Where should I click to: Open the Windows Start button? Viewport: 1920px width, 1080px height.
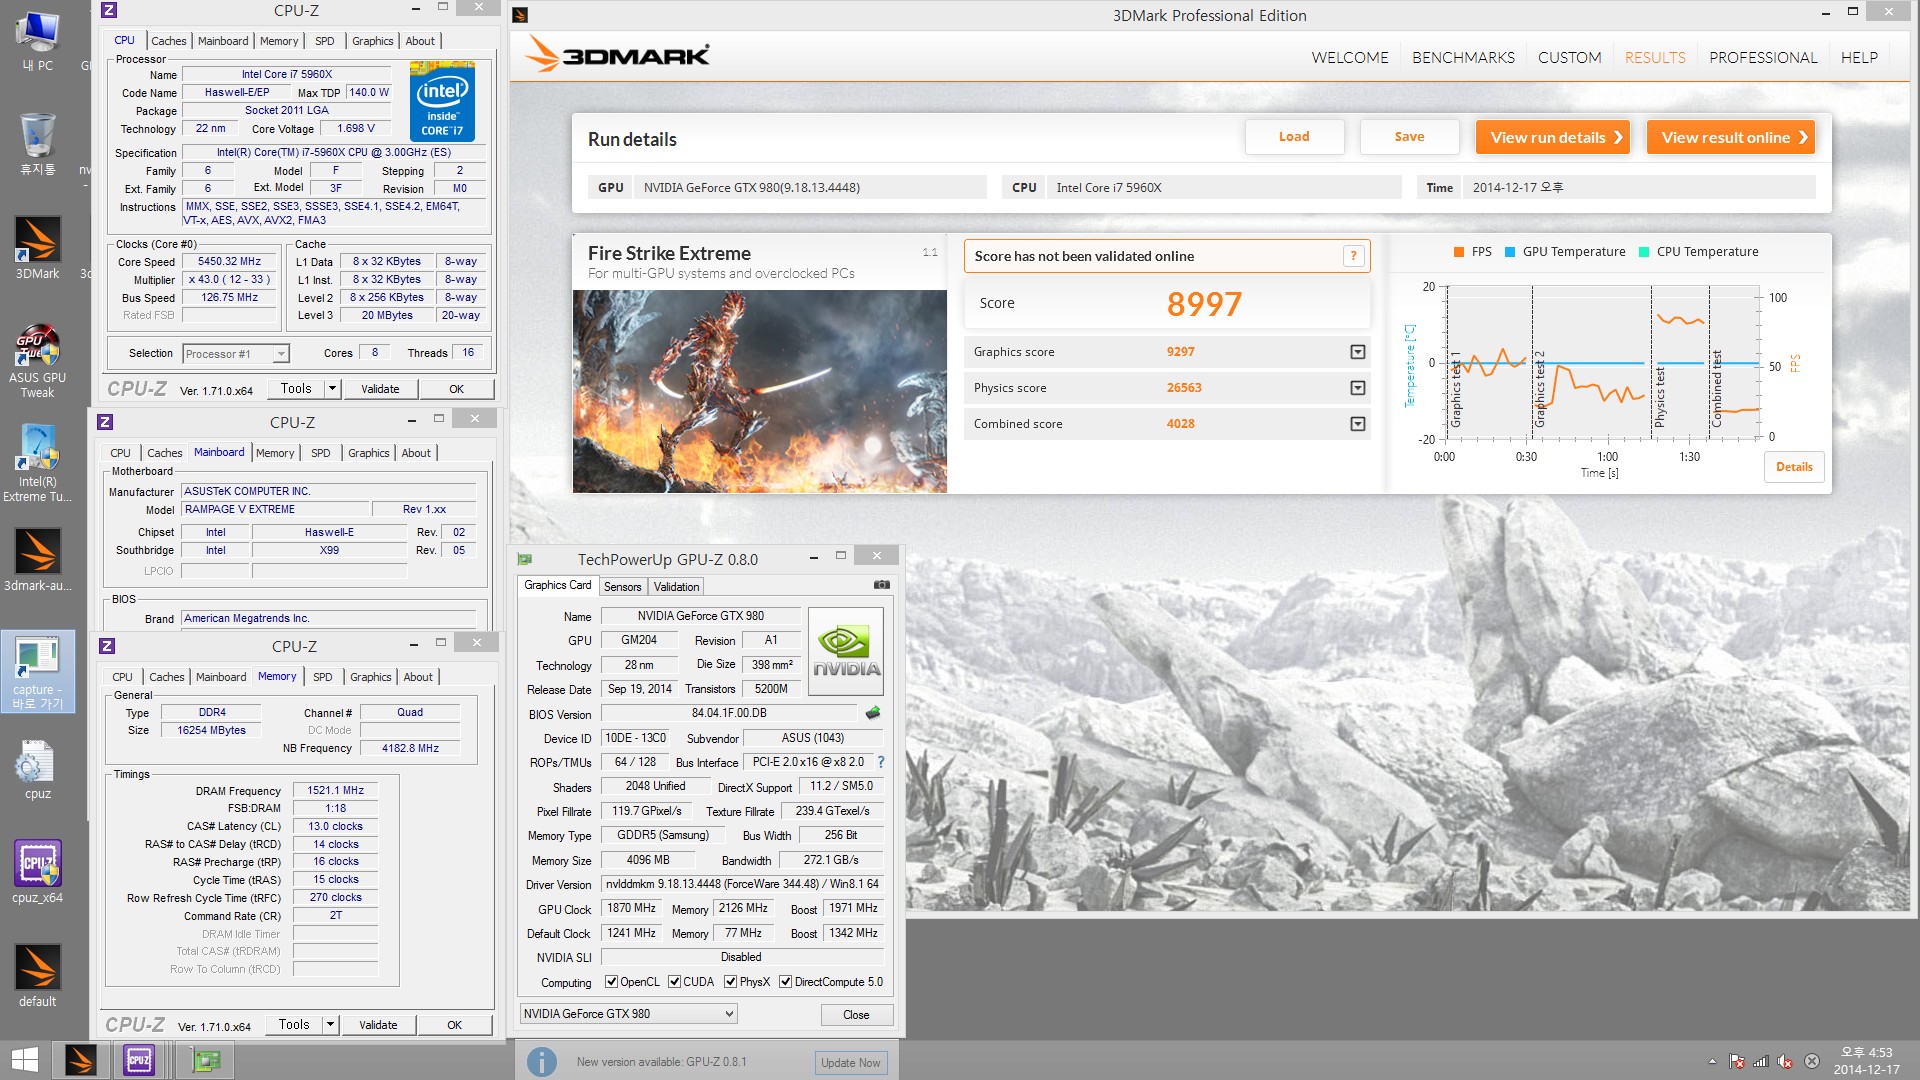(24, 1060)
